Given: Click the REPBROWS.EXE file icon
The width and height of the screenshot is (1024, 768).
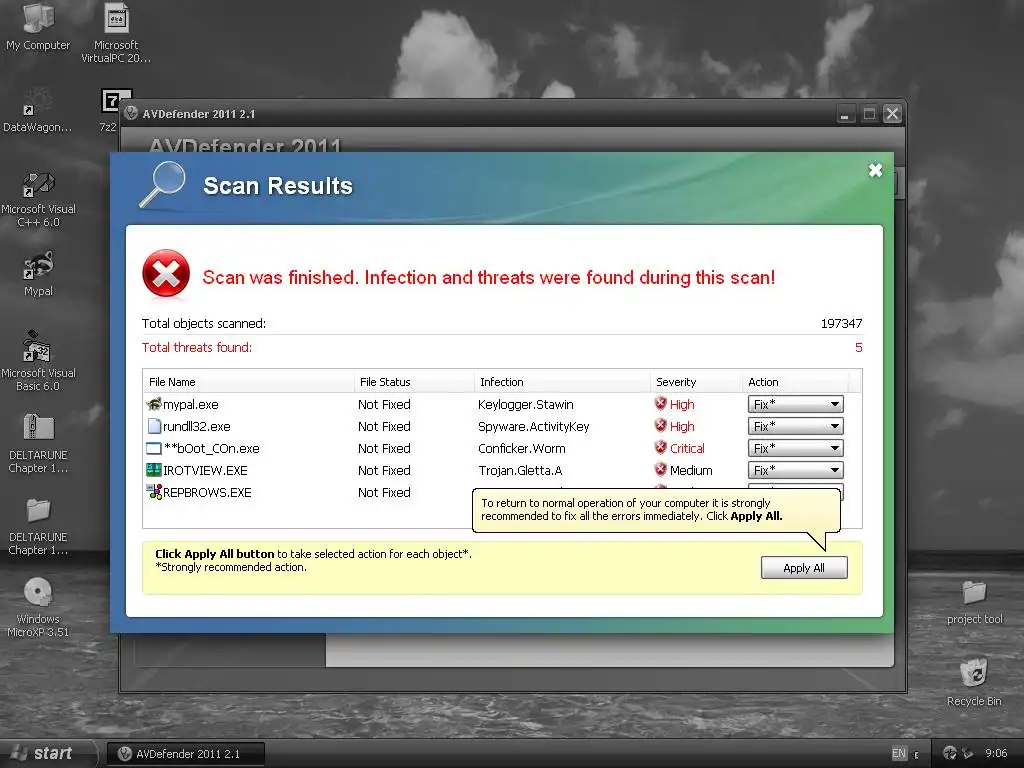Looking at the screenshot, I should (154, 492).
